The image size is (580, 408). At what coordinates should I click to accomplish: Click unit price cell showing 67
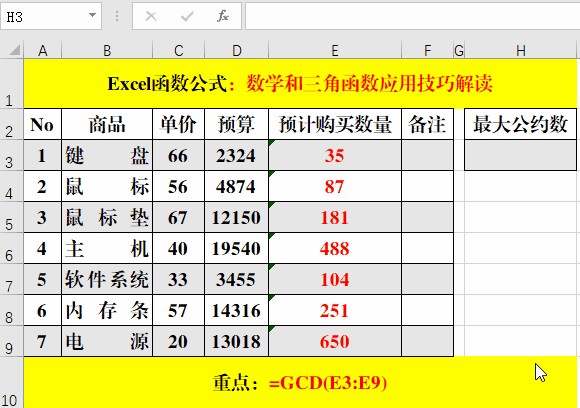point(178,218)
